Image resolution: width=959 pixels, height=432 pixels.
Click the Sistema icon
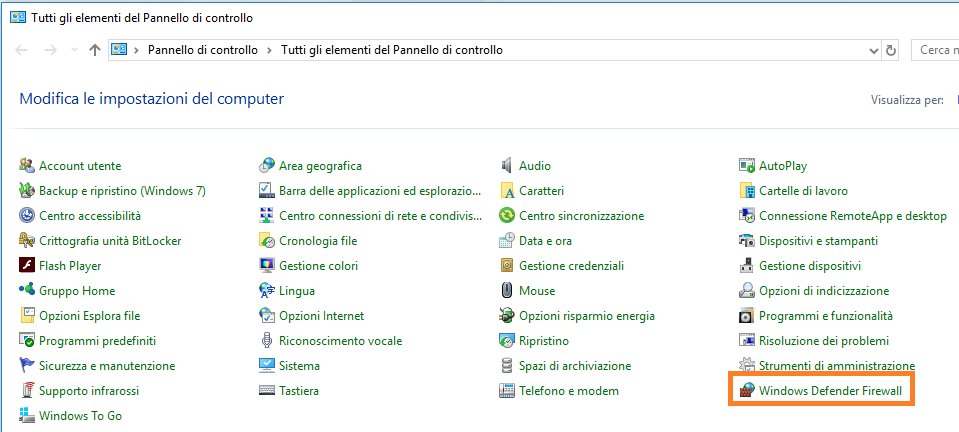point(267,366)
